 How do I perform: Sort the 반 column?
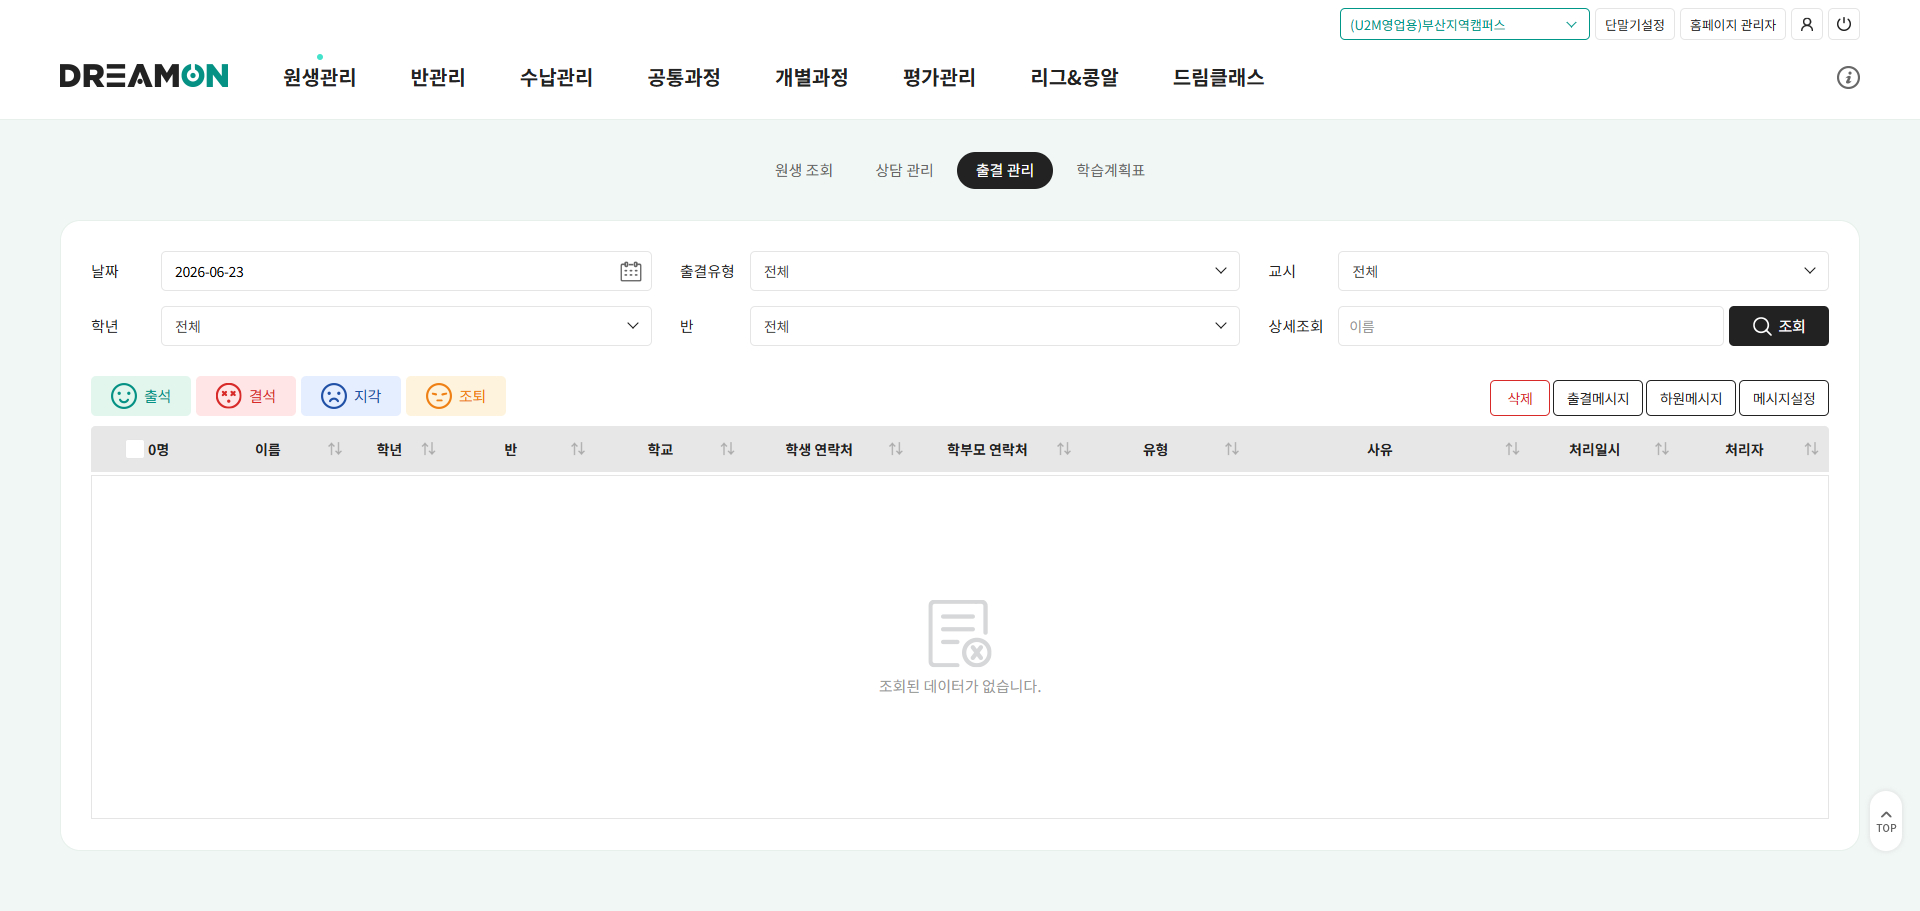[578, 449]
